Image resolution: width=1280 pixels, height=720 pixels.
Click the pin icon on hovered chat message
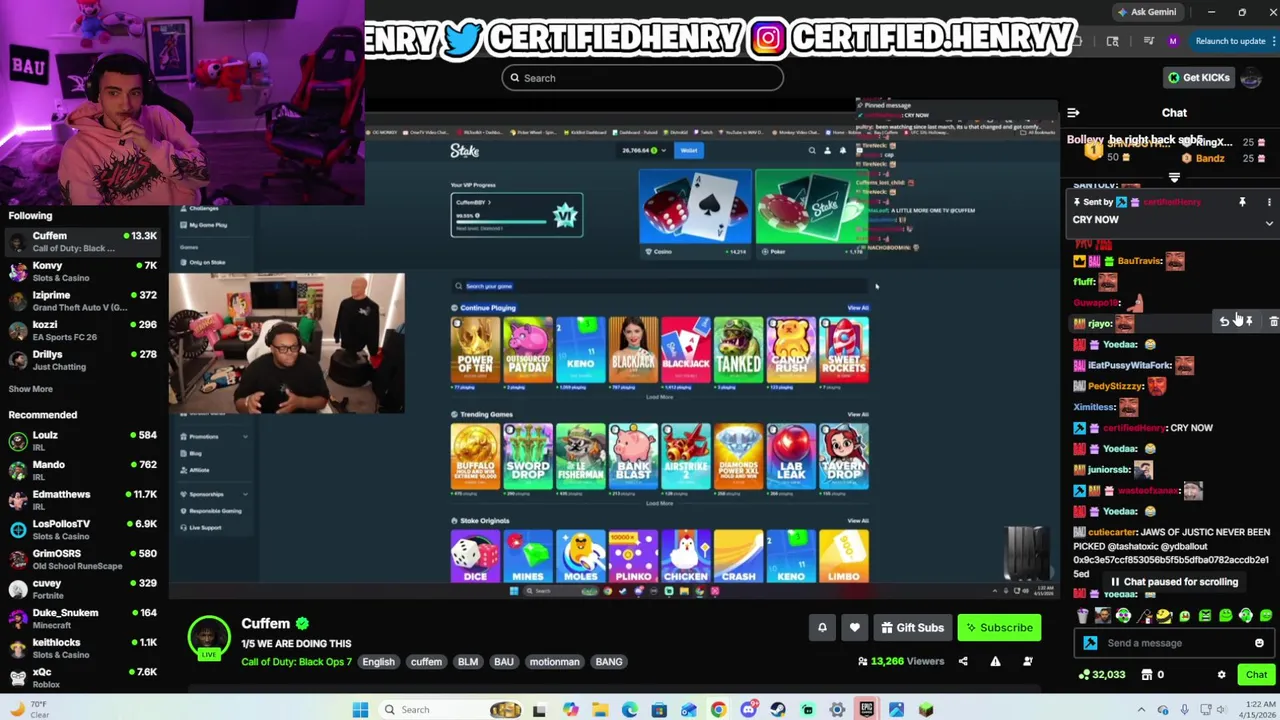1248,322
